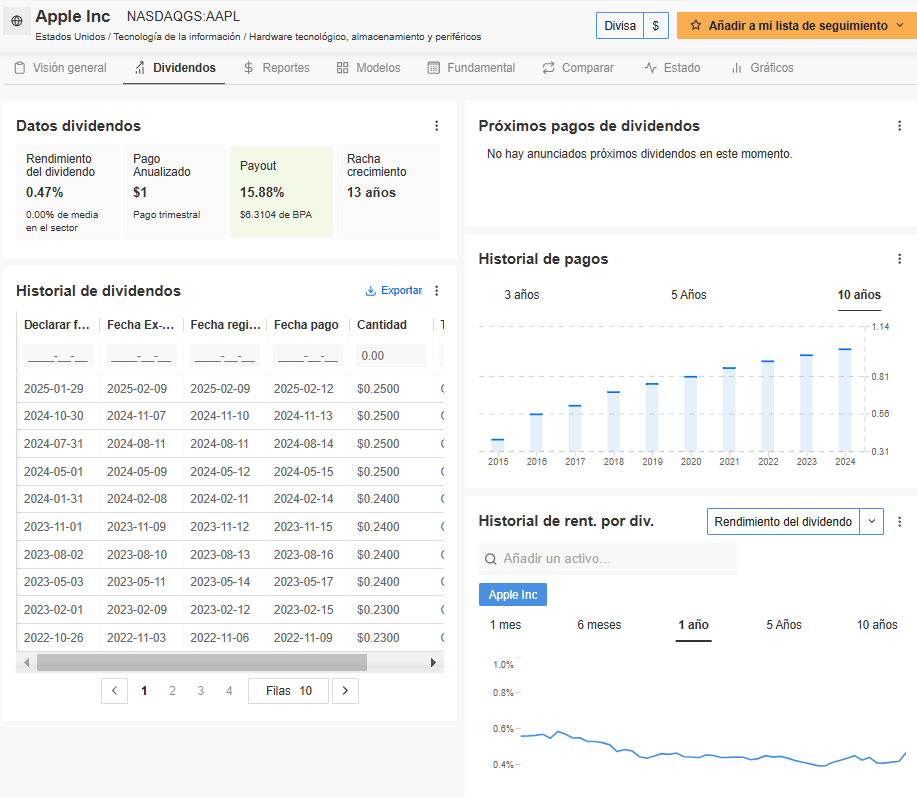Image resolution: width=917 pixels, height=797 pixels.
Task: Select the 1 año yield range
Action: tap(694, 625)
